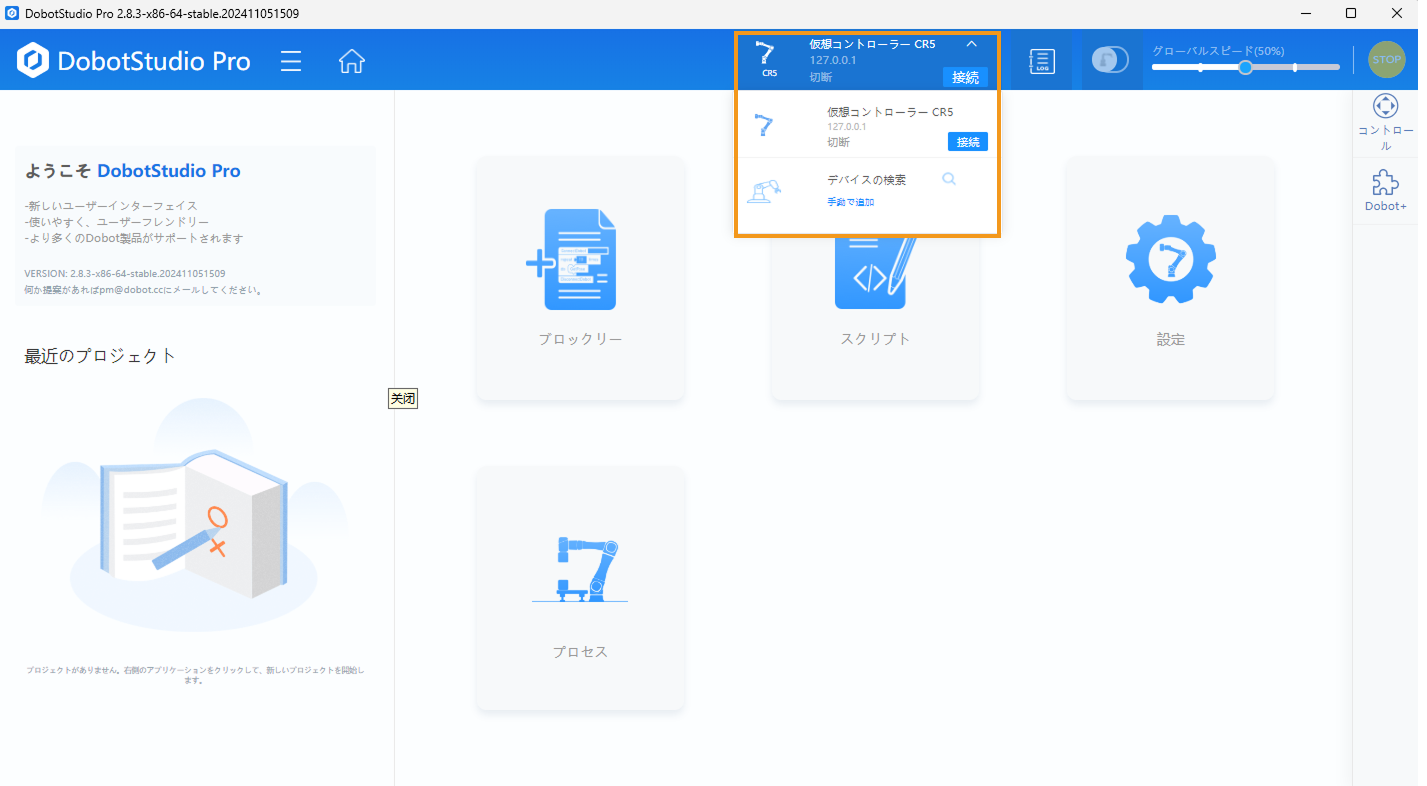The image size is (1427, 786).
Task: Click 接続 in the white device list row
Action: (968, 142)
